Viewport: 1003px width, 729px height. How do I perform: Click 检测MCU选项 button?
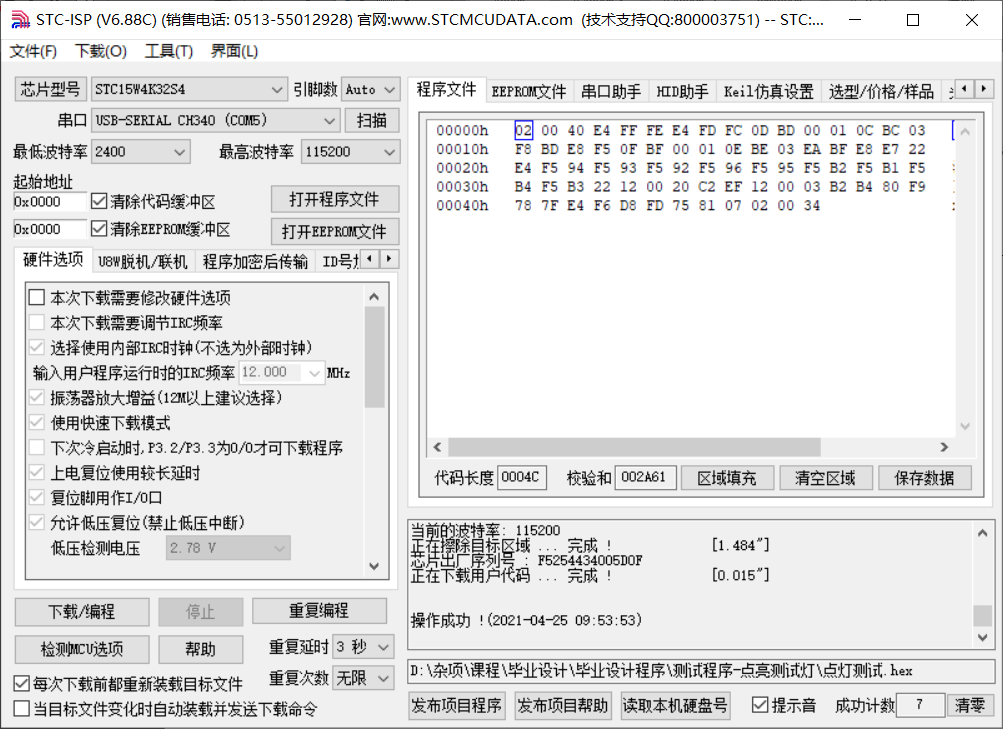point(82,650)
